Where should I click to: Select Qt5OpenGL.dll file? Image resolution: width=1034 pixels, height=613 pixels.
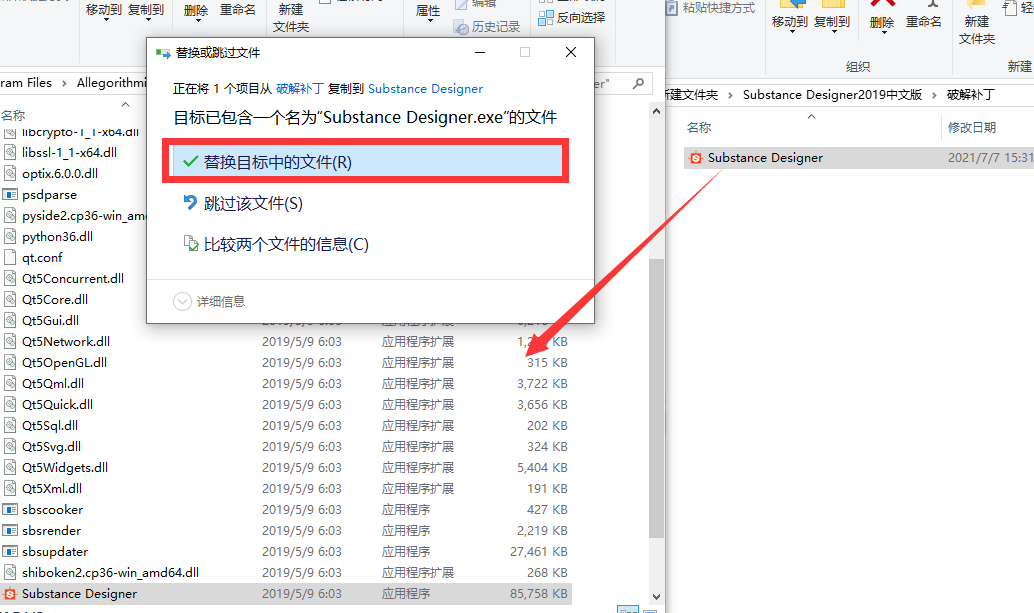click(x=64, y=363)
